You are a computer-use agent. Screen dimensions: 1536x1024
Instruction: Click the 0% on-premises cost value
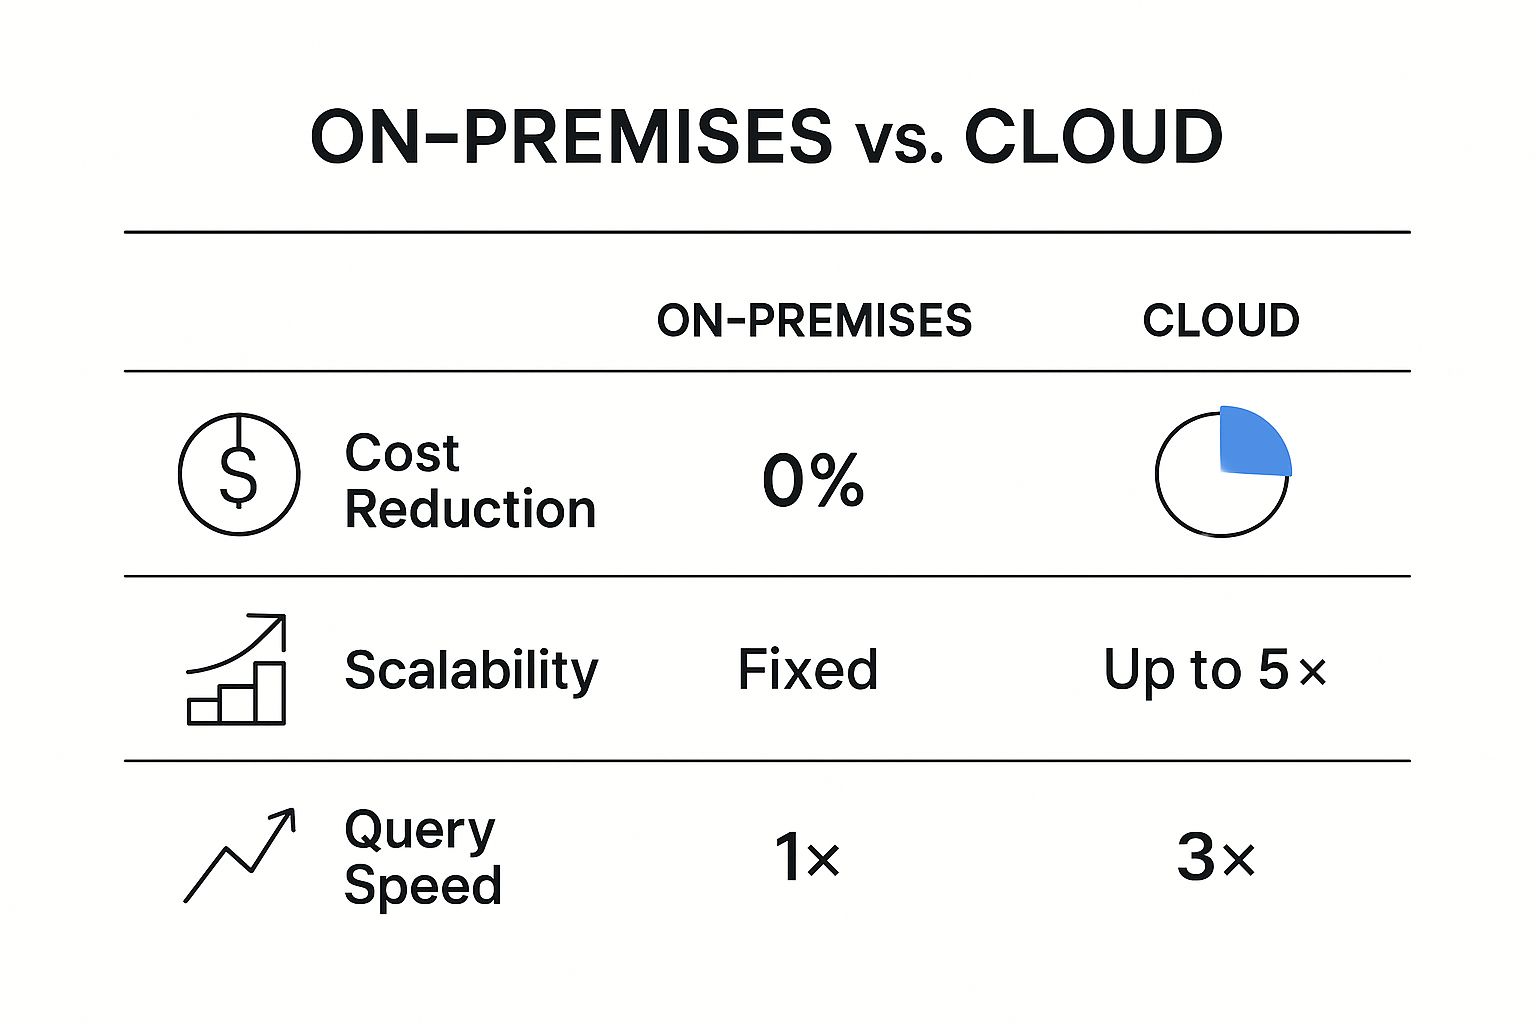(812, 480)
